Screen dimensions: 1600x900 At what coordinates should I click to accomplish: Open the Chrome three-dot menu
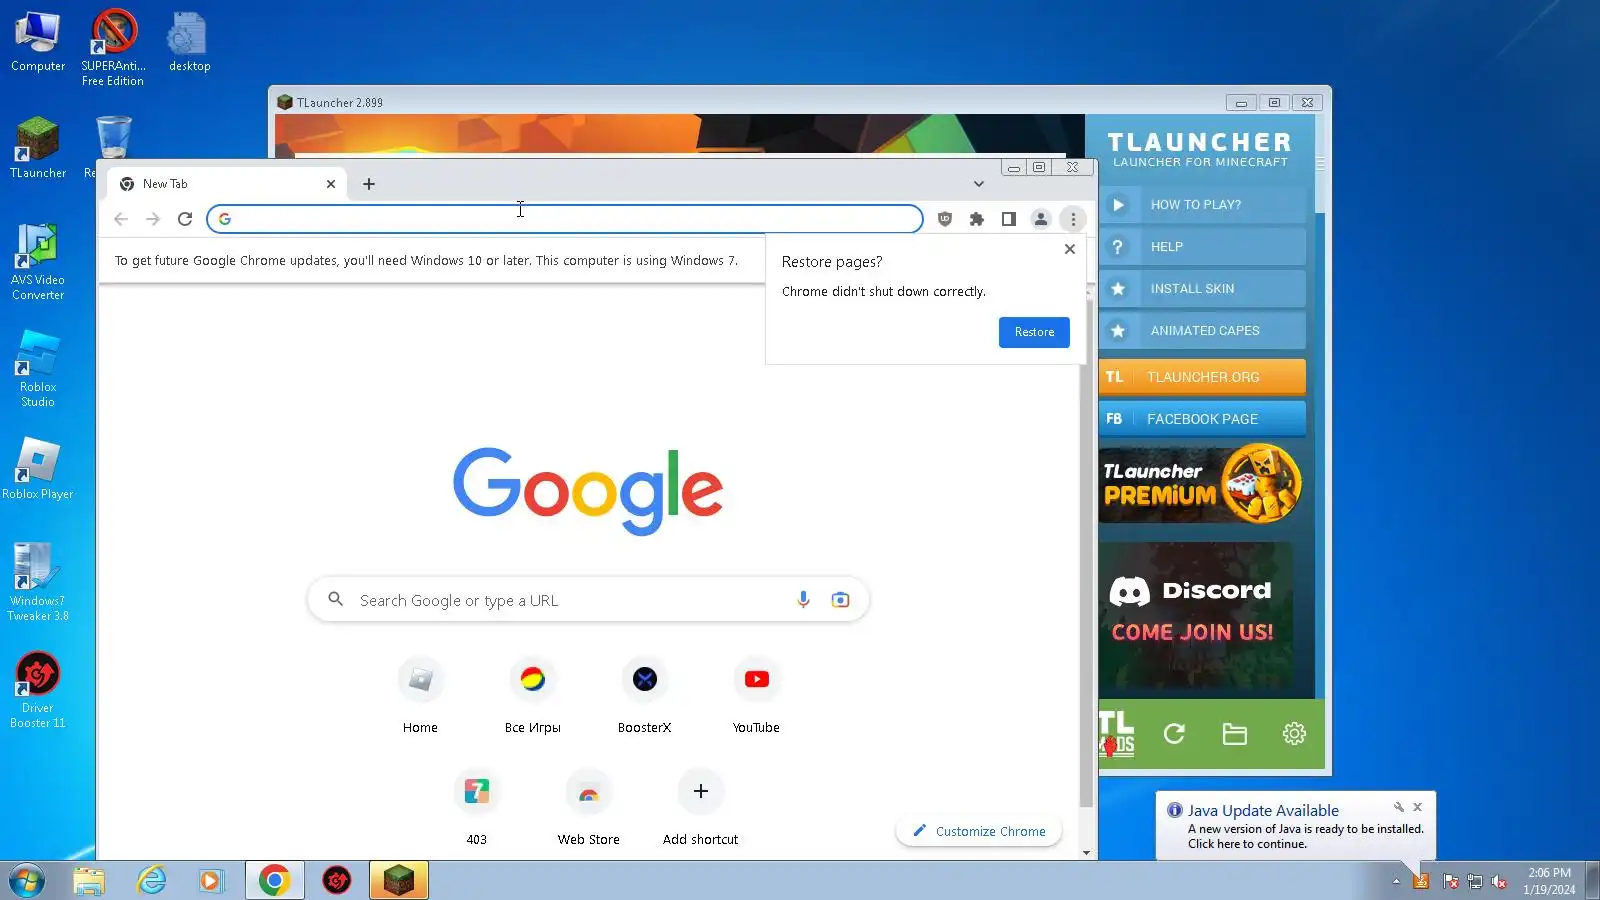pyautogui.click(x=1073, y=219)
